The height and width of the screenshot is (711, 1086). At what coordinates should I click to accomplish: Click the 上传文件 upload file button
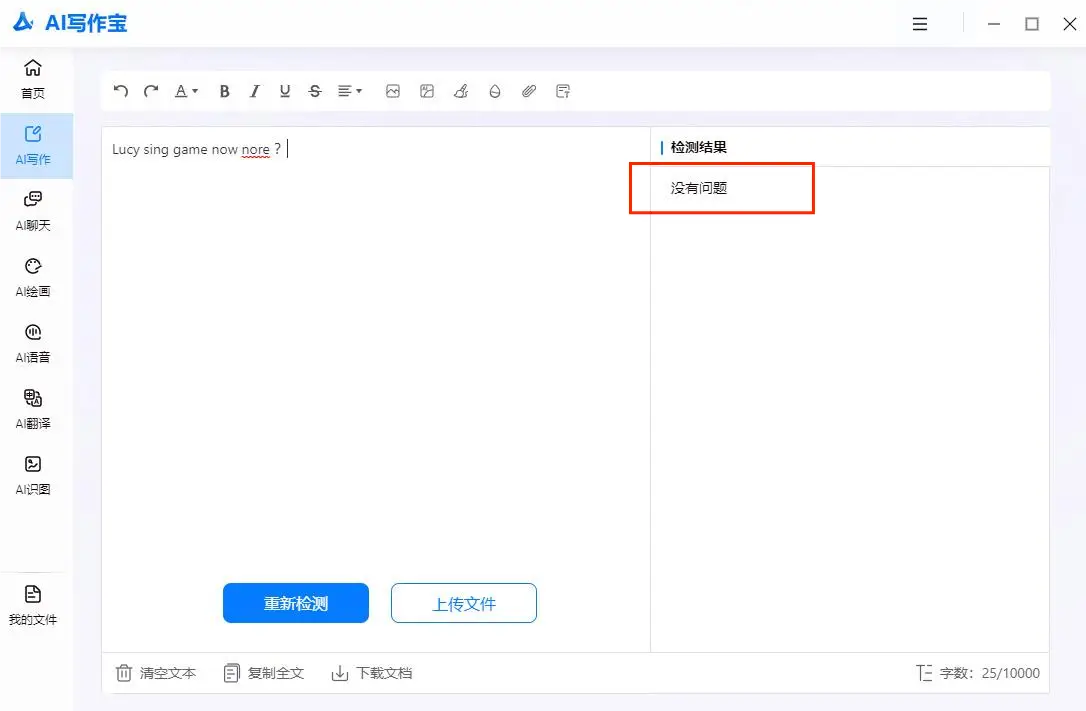click(x=463, y=603)
